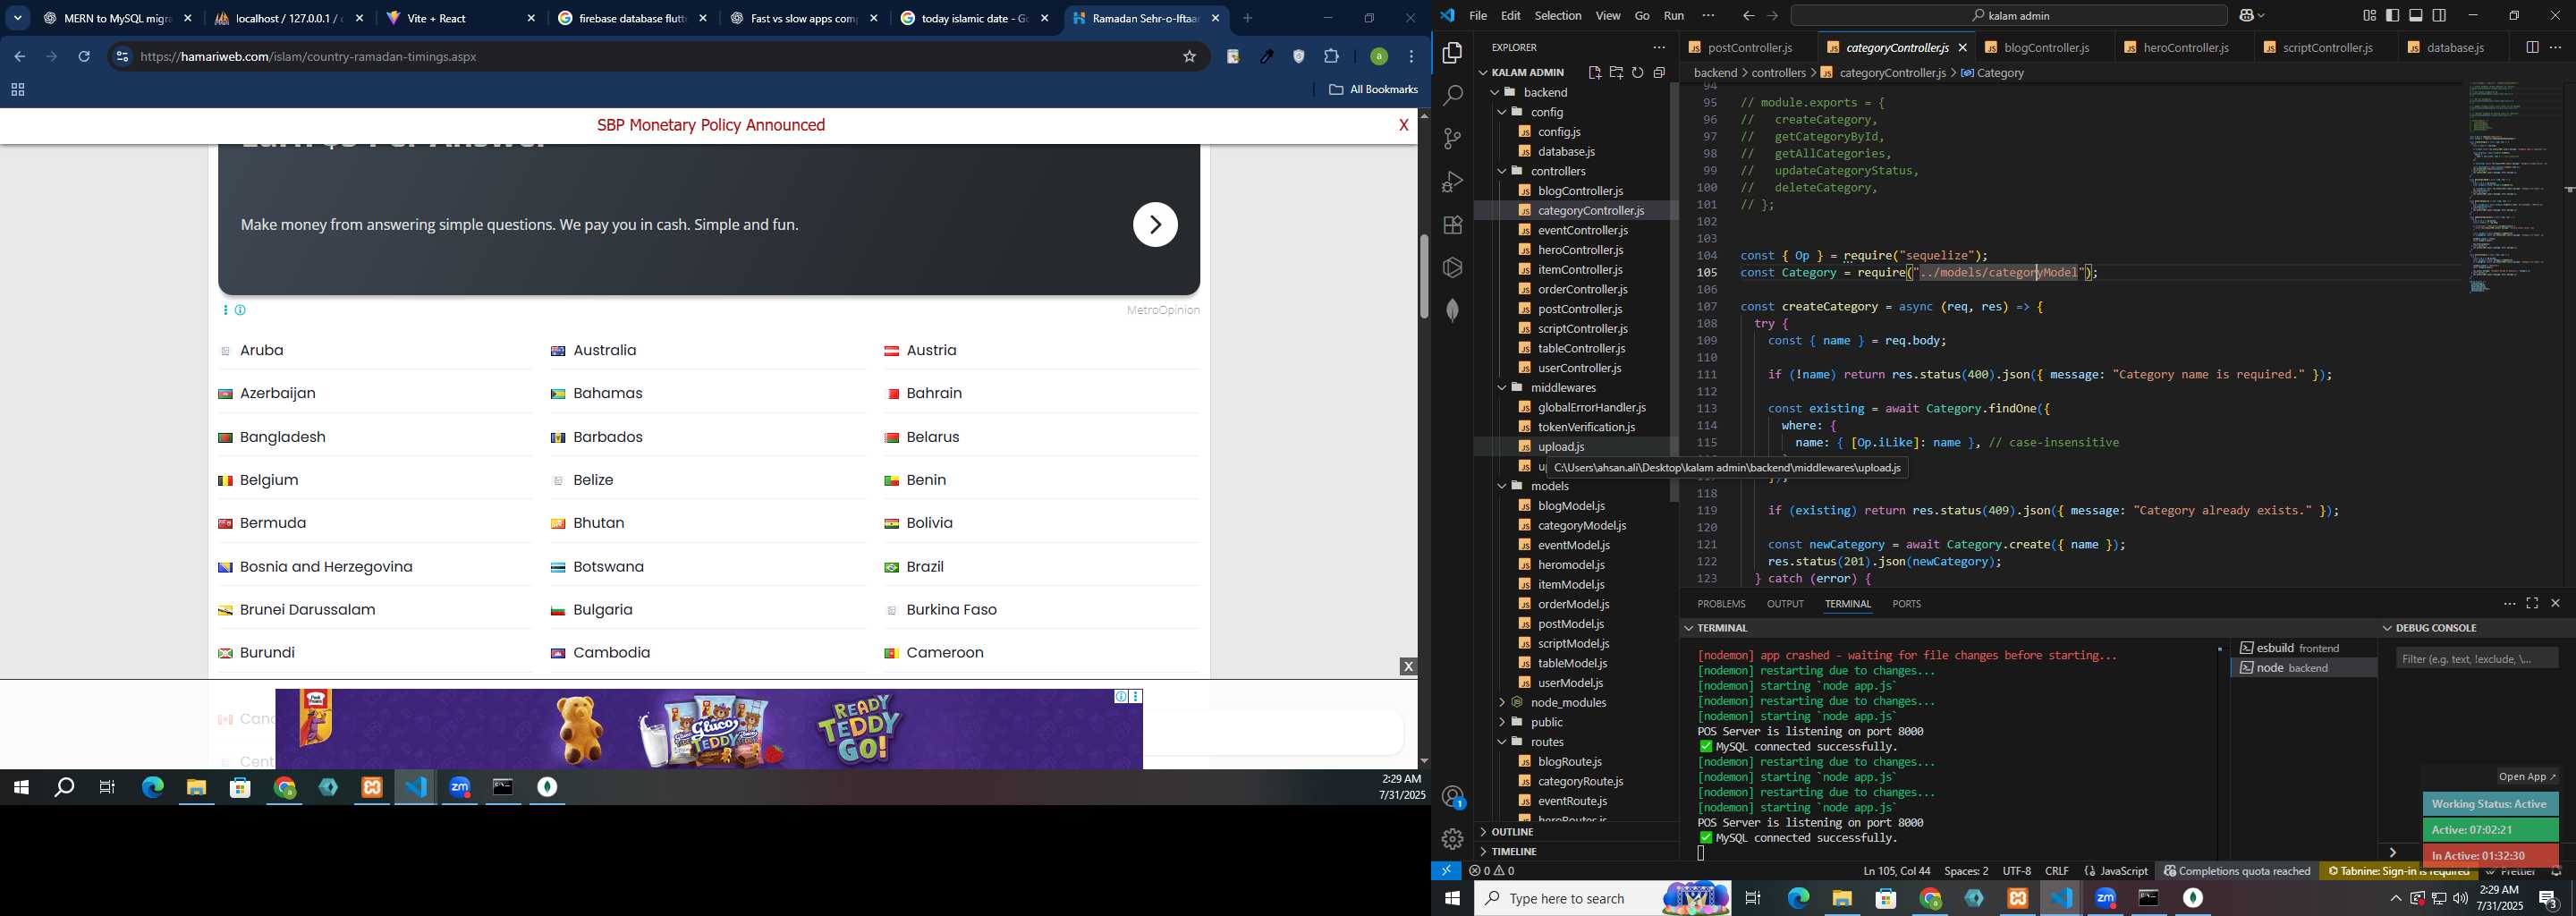Open the Australia country link
The image size is (2576, 916).
click(x=604, y=350)
